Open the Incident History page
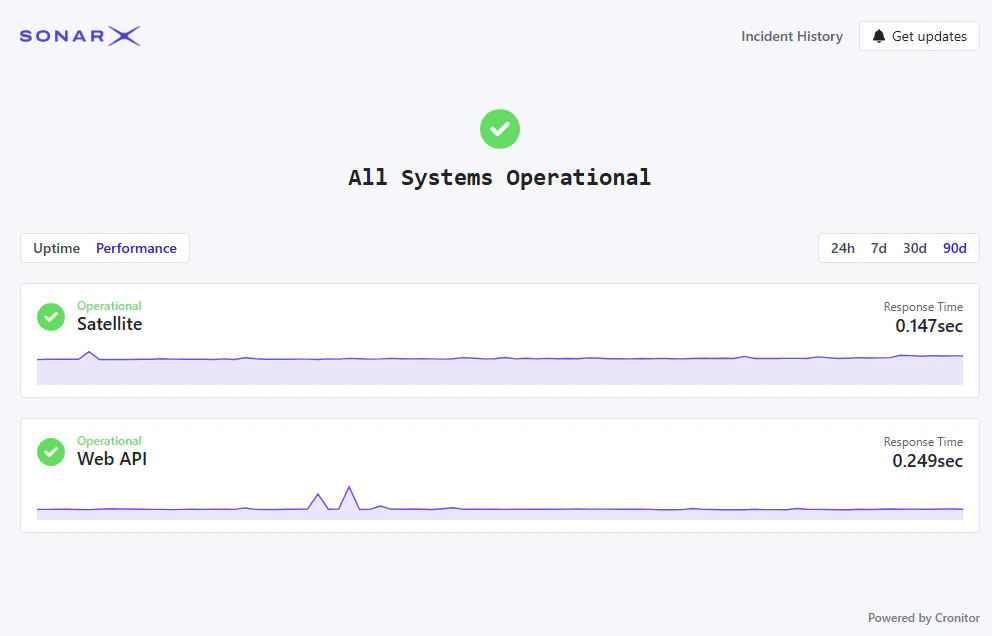 792,36
